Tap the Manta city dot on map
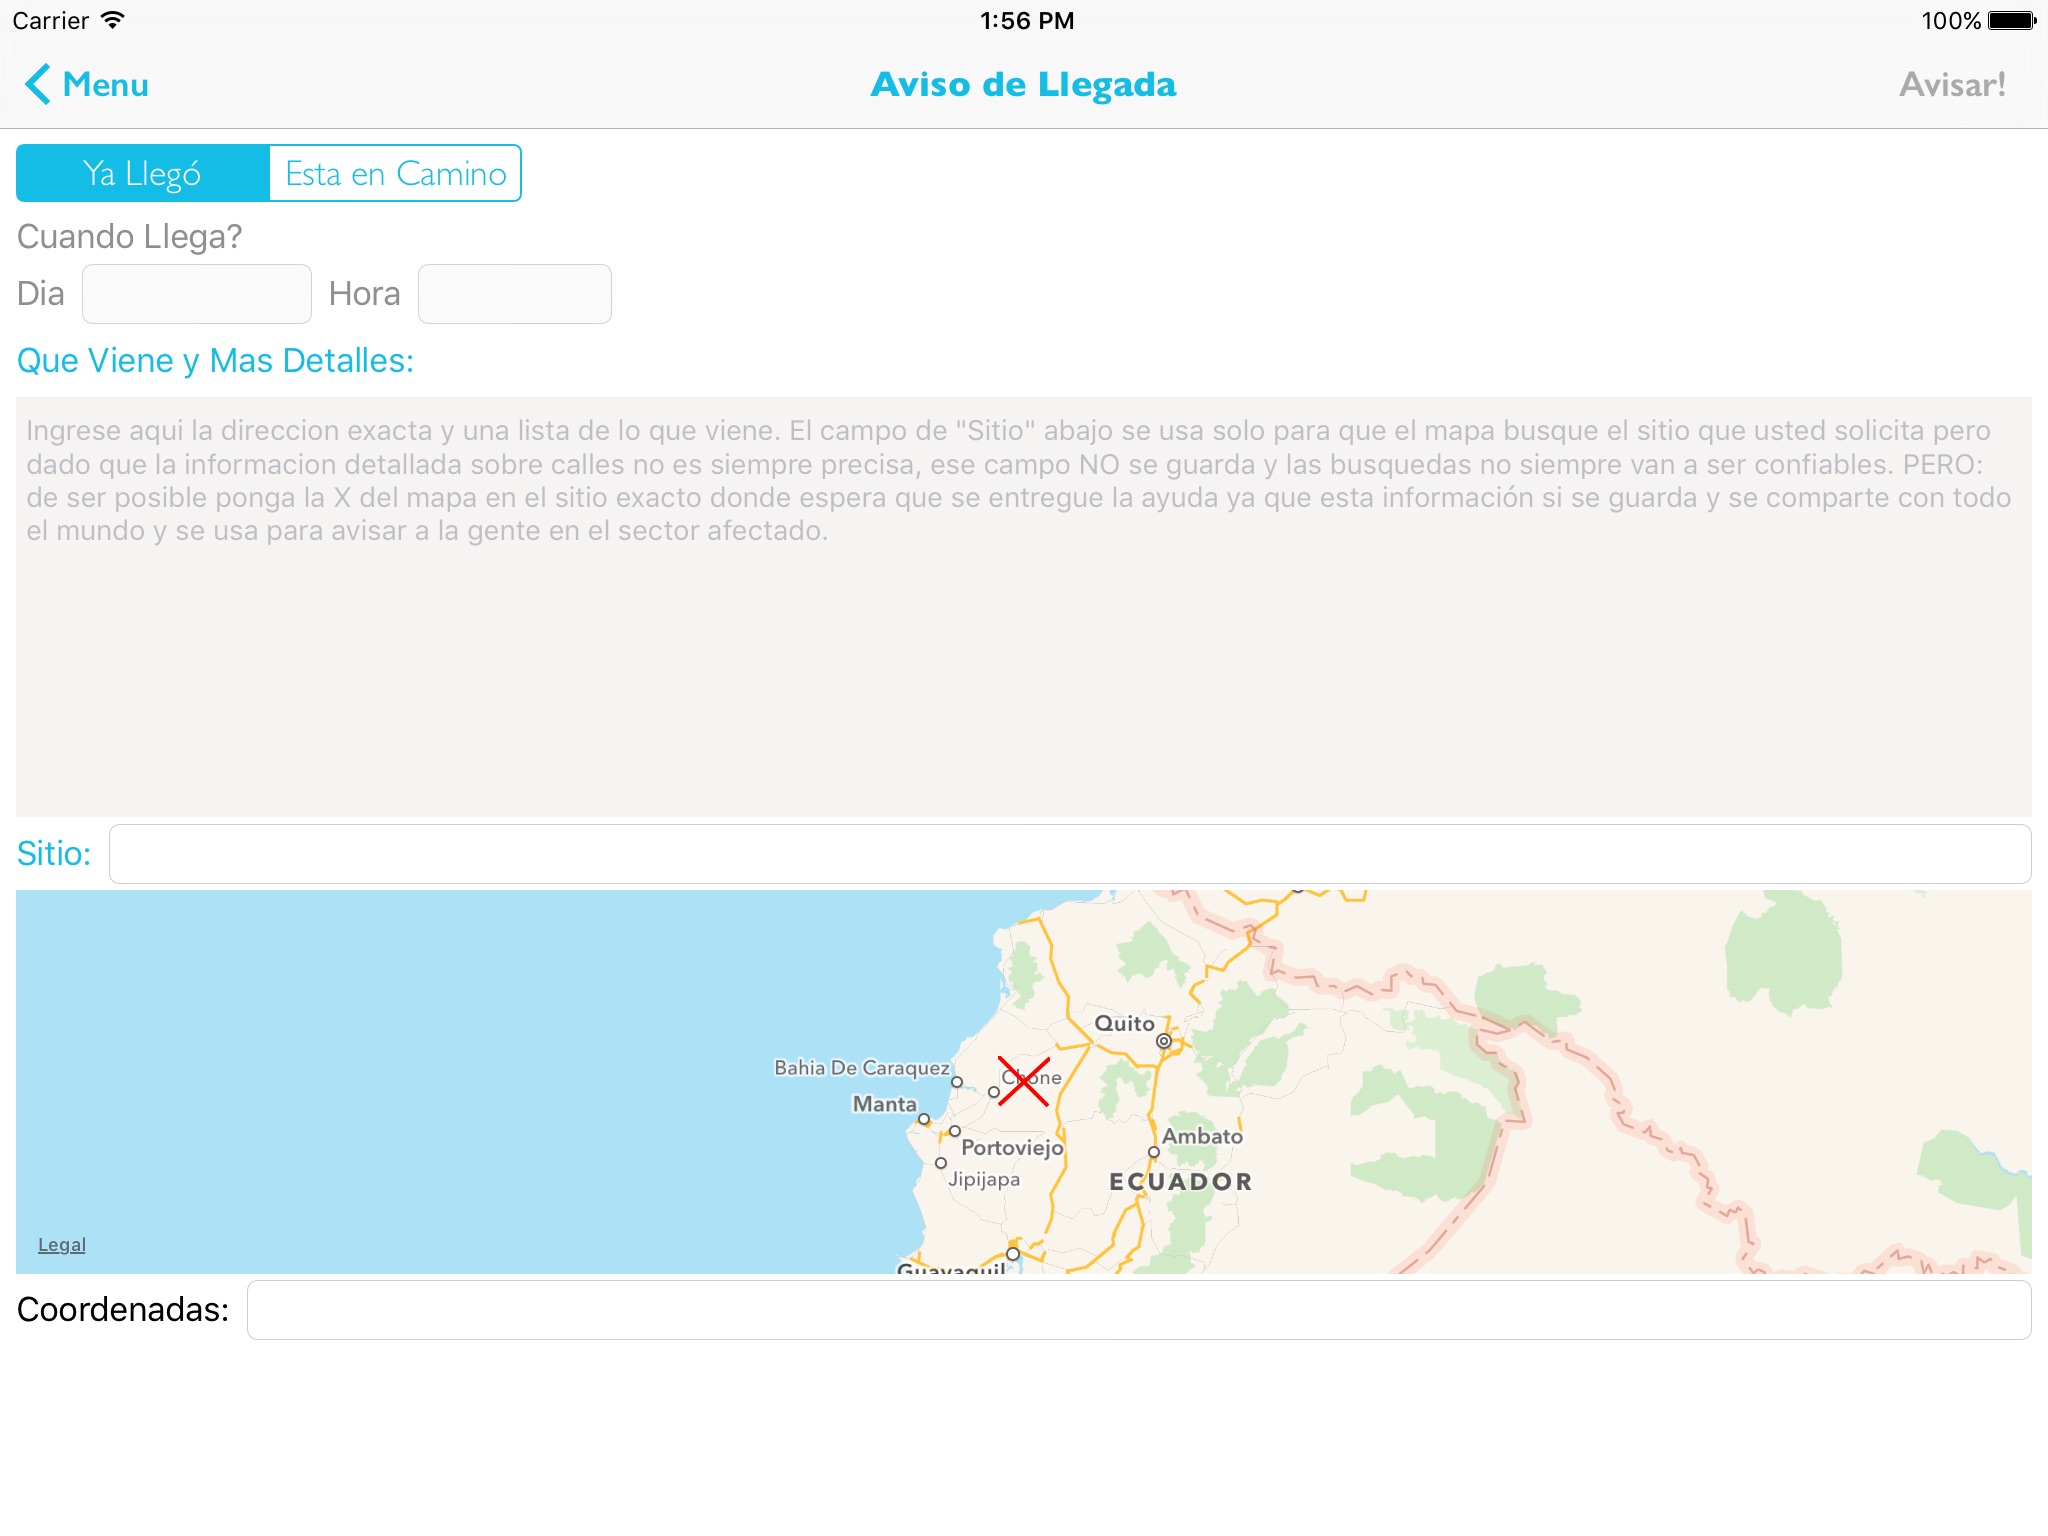 tap(923, 1119)
